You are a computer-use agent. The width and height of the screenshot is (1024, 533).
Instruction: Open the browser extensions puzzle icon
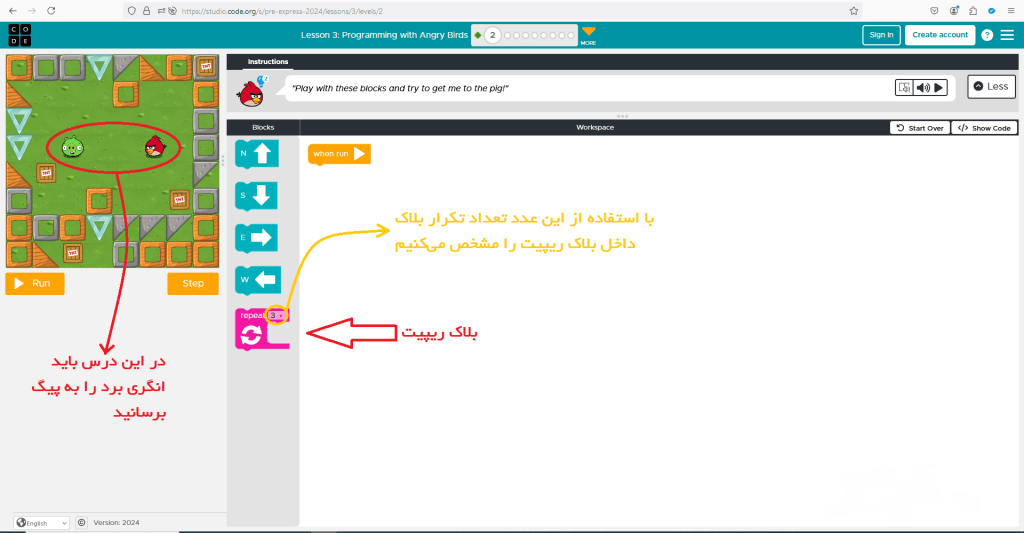(x=973, y=11)
